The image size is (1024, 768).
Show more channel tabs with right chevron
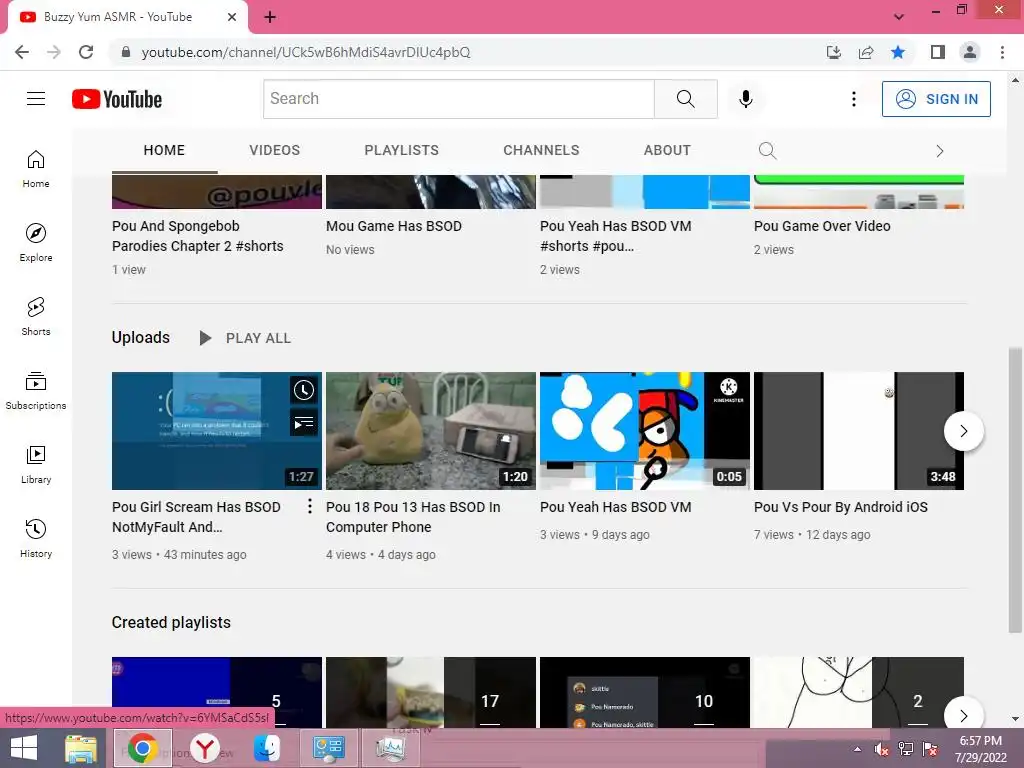coord(940,151)
